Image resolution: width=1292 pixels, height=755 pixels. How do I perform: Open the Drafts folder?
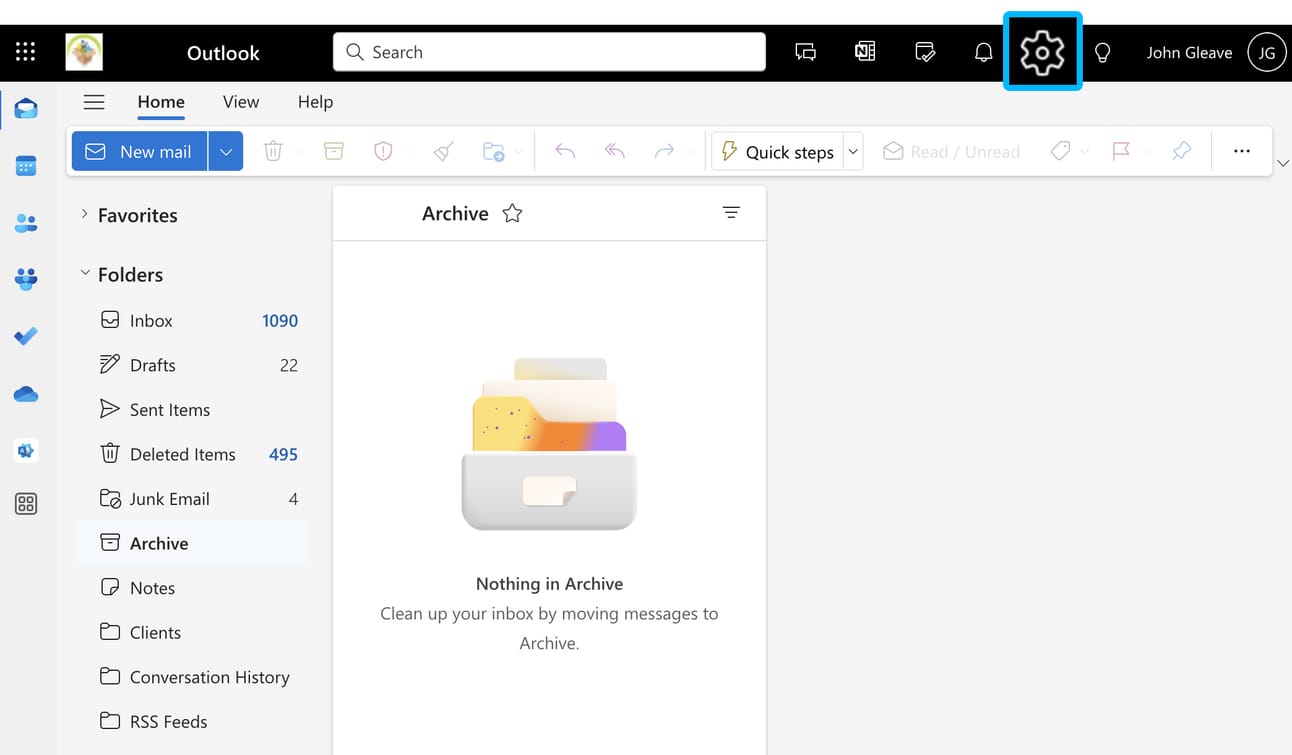point(191,365)
